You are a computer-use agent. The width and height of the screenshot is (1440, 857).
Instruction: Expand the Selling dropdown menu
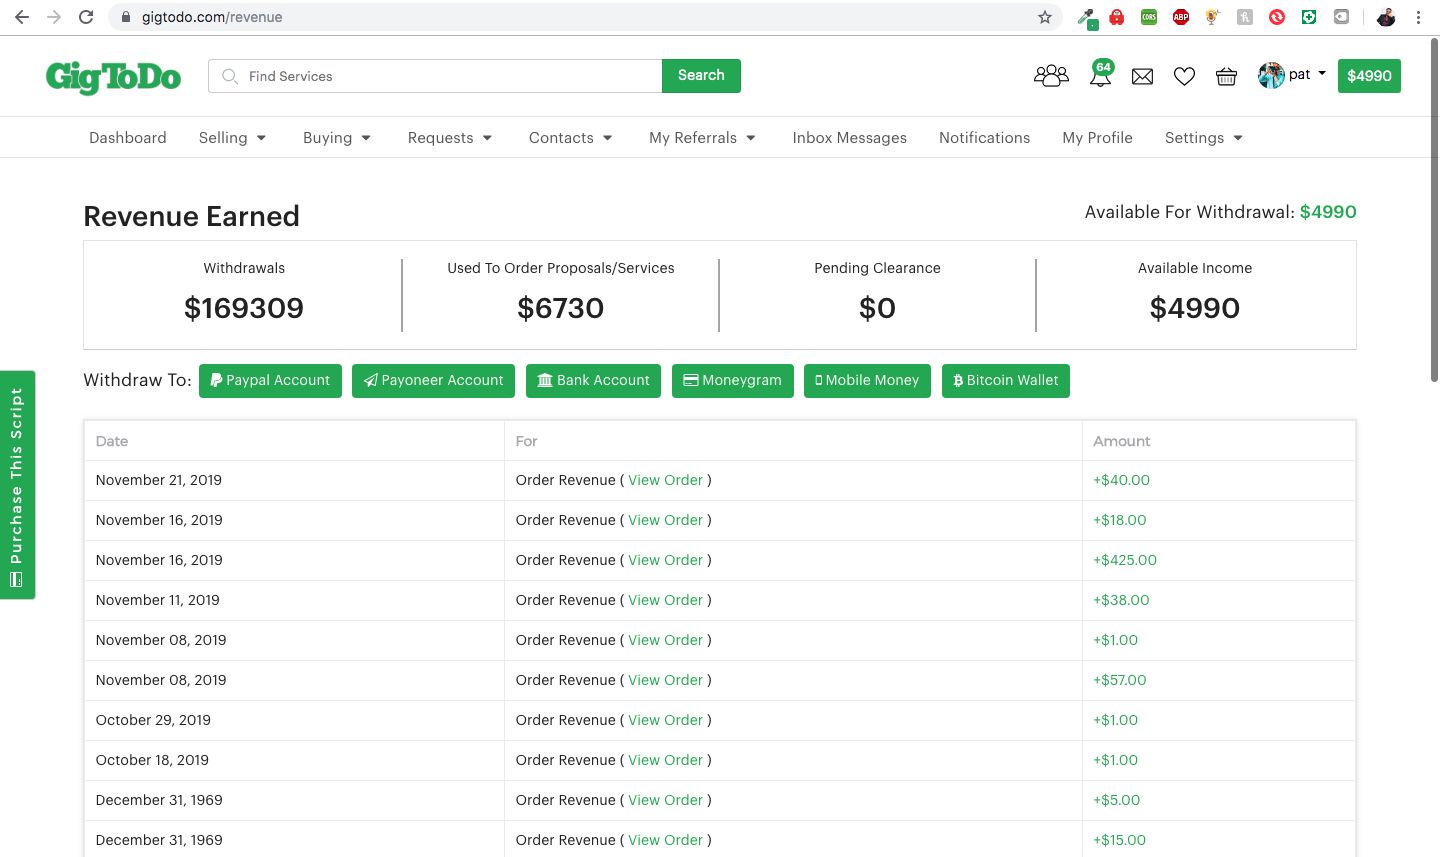tap(232, 138)
